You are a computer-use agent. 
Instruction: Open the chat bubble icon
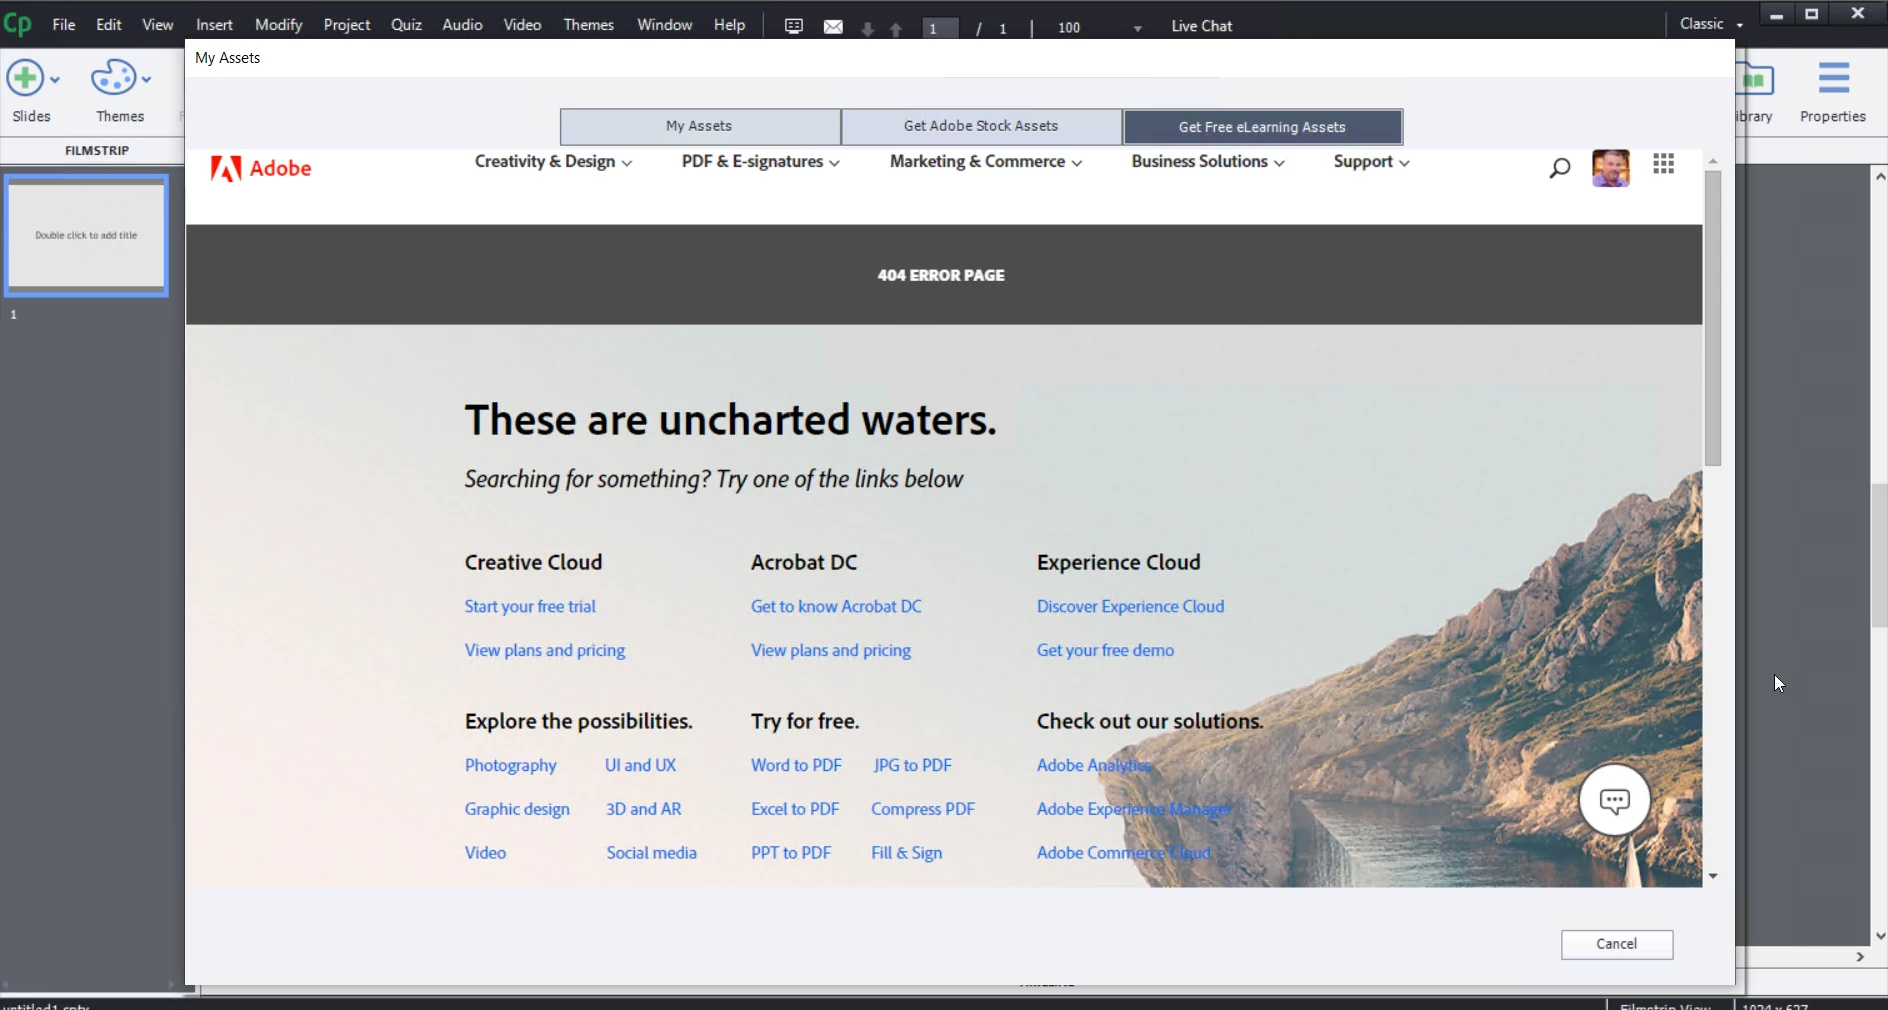click(1614, 800)
